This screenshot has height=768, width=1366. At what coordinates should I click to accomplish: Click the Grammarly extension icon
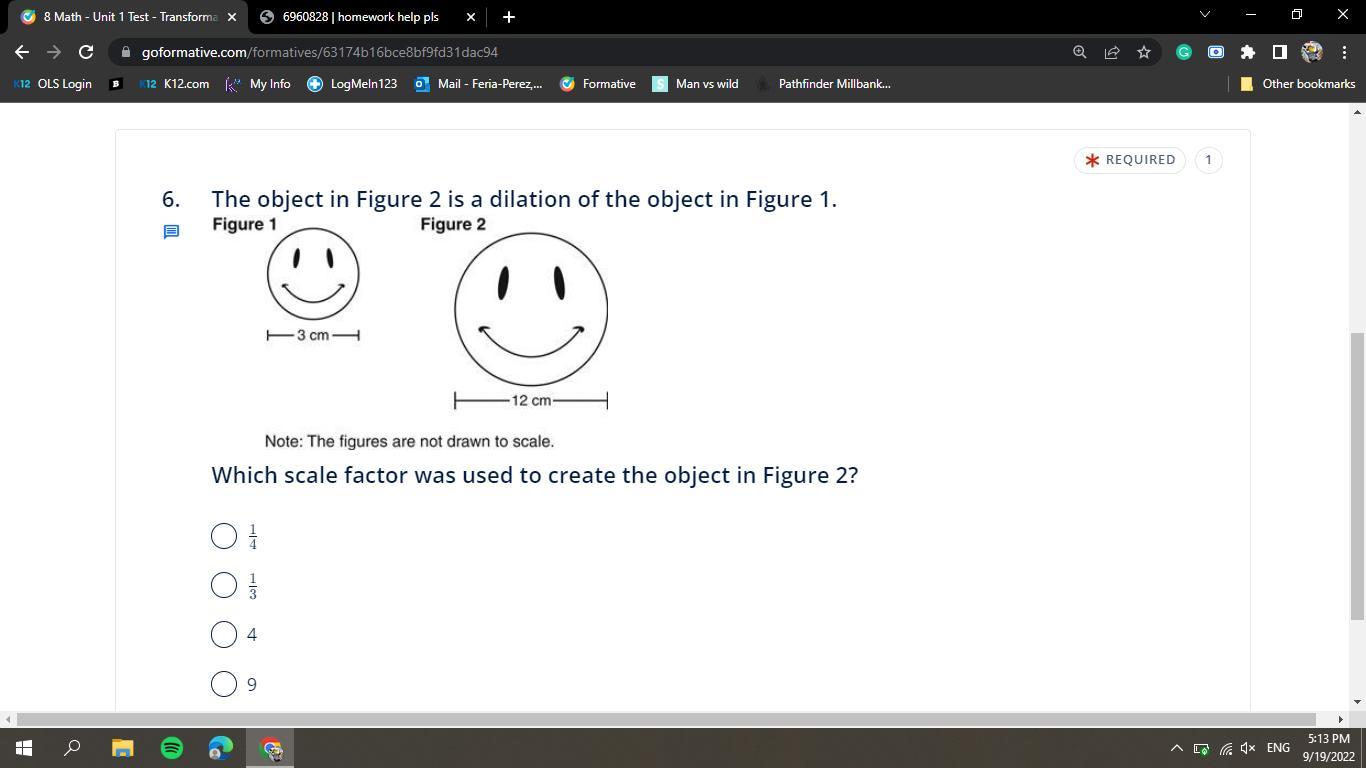pos(1184,52)
